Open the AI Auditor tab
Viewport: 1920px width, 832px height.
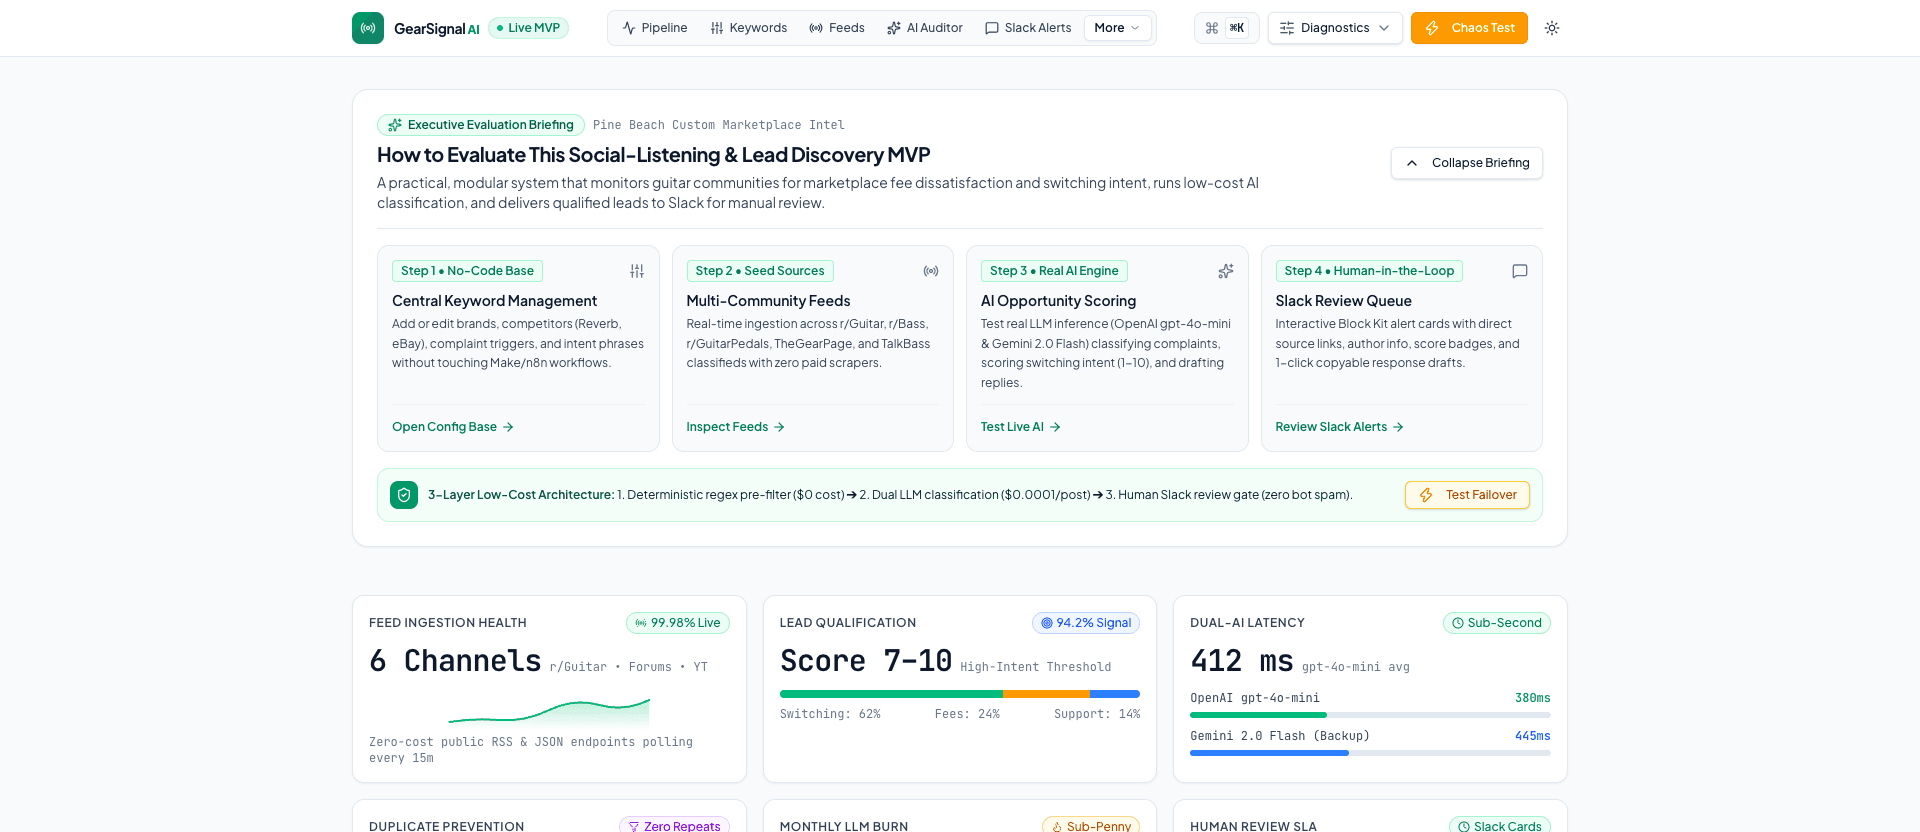click(925, 28)
